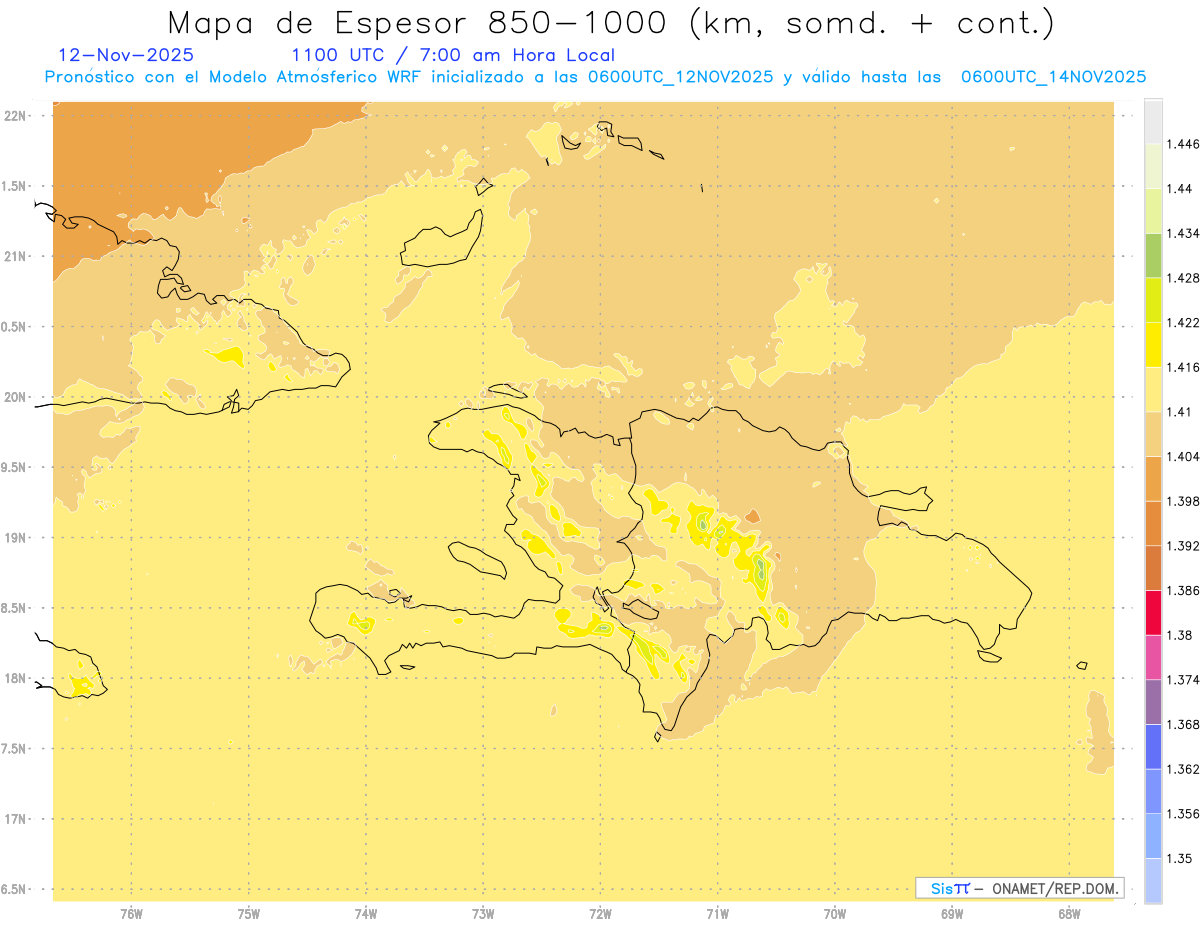The height and width of the screenshot is (927, 1200).
Task: Click the colorbar value "1.362"
Action: coord(1183,769)
